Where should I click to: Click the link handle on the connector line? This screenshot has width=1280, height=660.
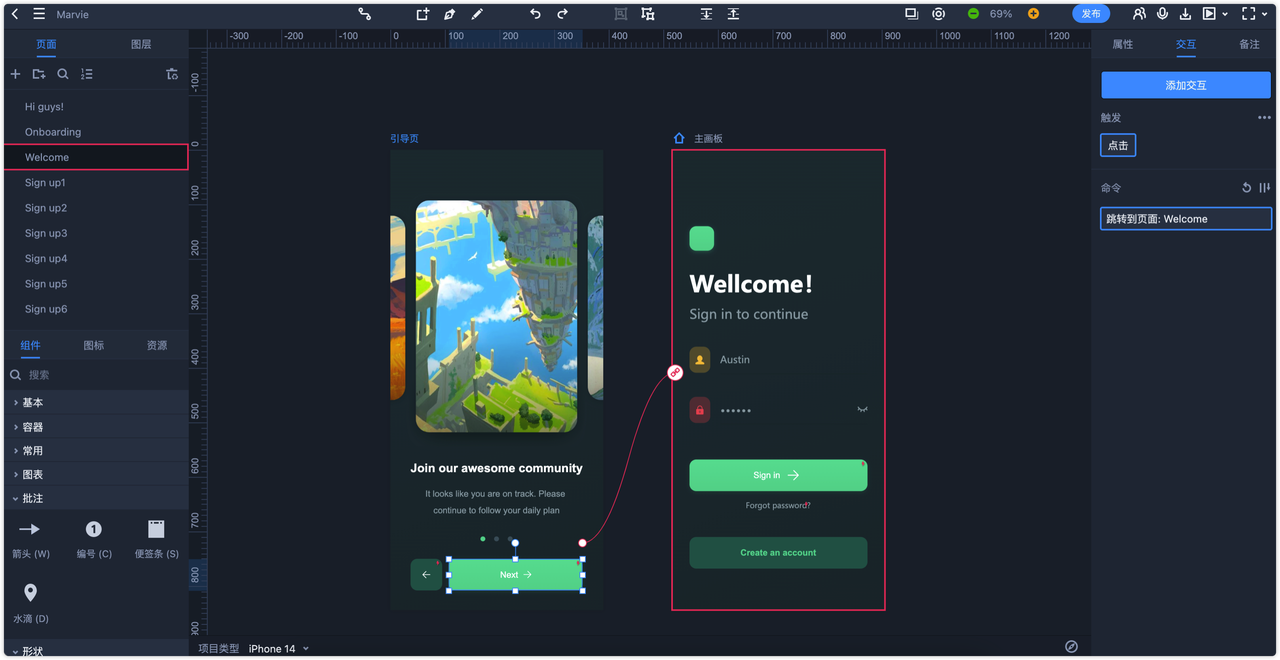(x=675, y=372)
